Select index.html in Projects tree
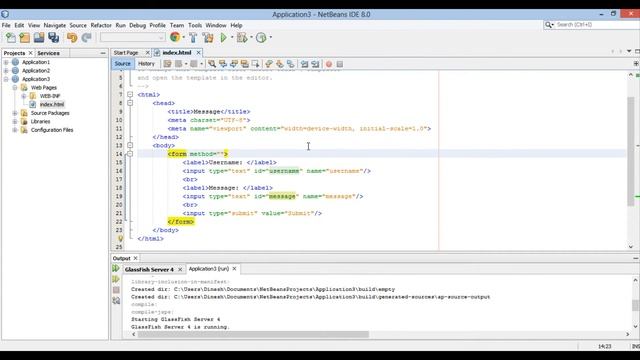The width and height of the screenshot is (640, 360). (52, 104)
